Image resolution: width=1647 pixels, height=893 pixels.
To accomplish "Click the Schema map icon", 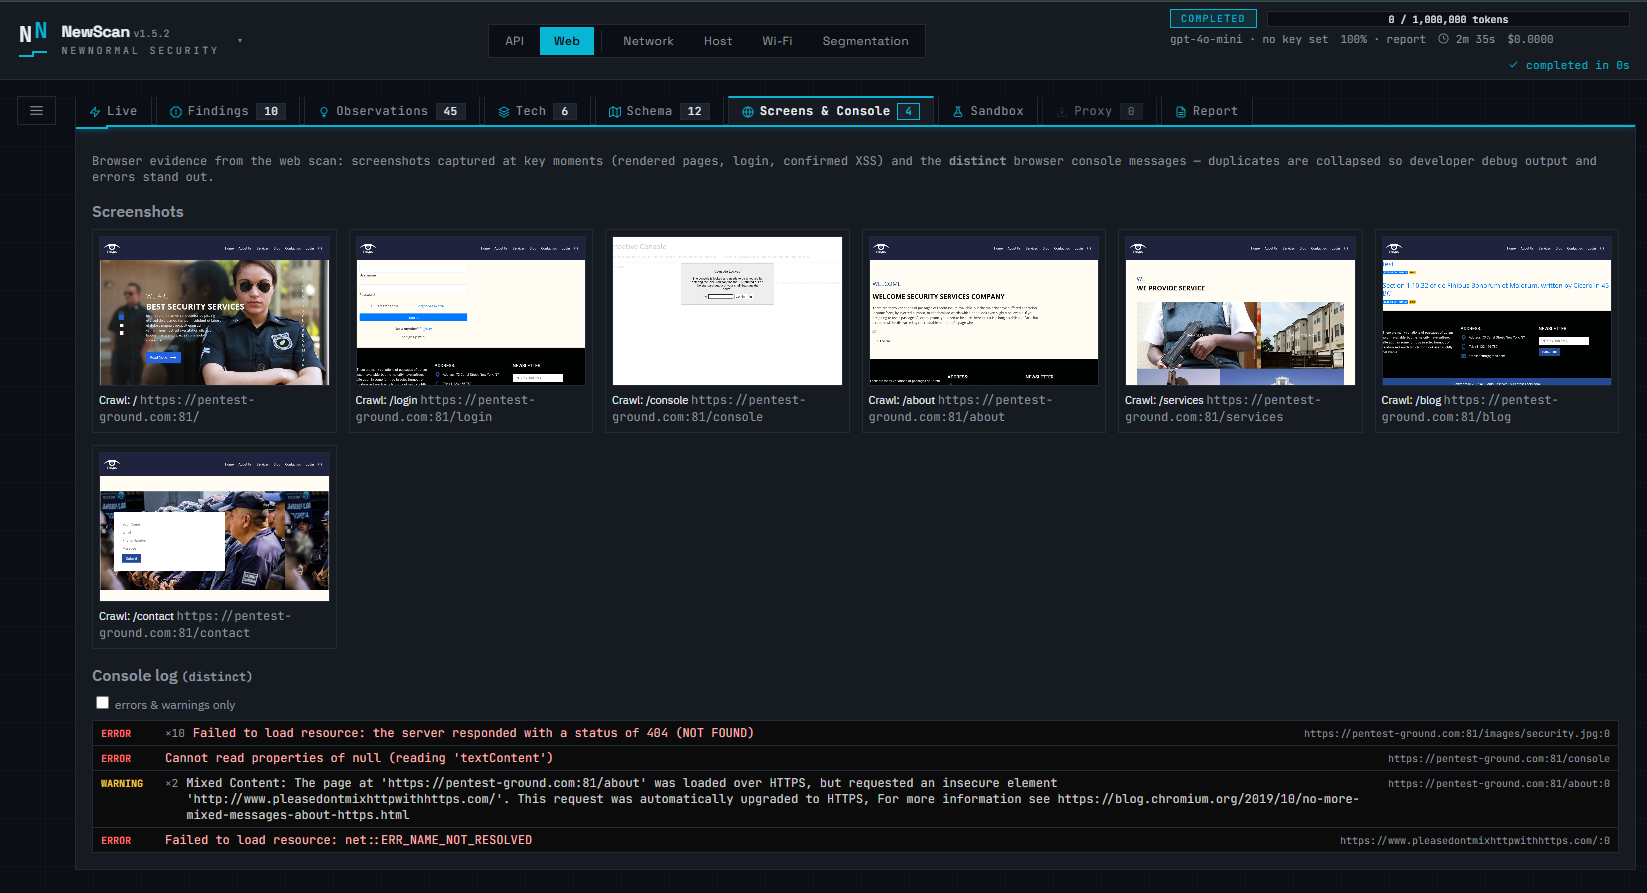I will tap(615, 112).
